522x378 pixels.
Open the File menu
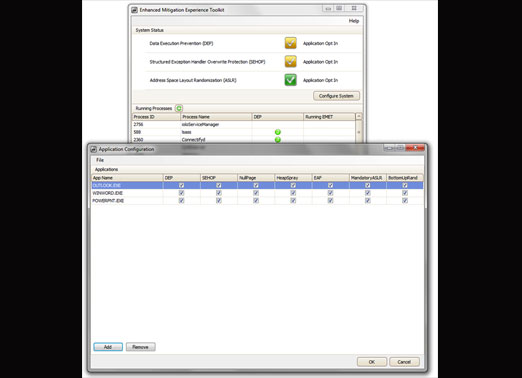point(100,160)
